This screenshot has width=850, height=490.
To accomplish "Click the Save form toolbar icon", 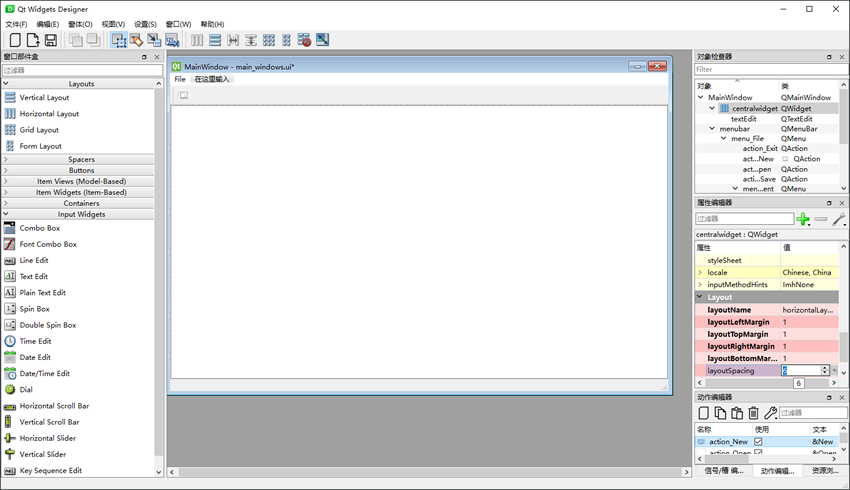I will click(x=51, y=40).
